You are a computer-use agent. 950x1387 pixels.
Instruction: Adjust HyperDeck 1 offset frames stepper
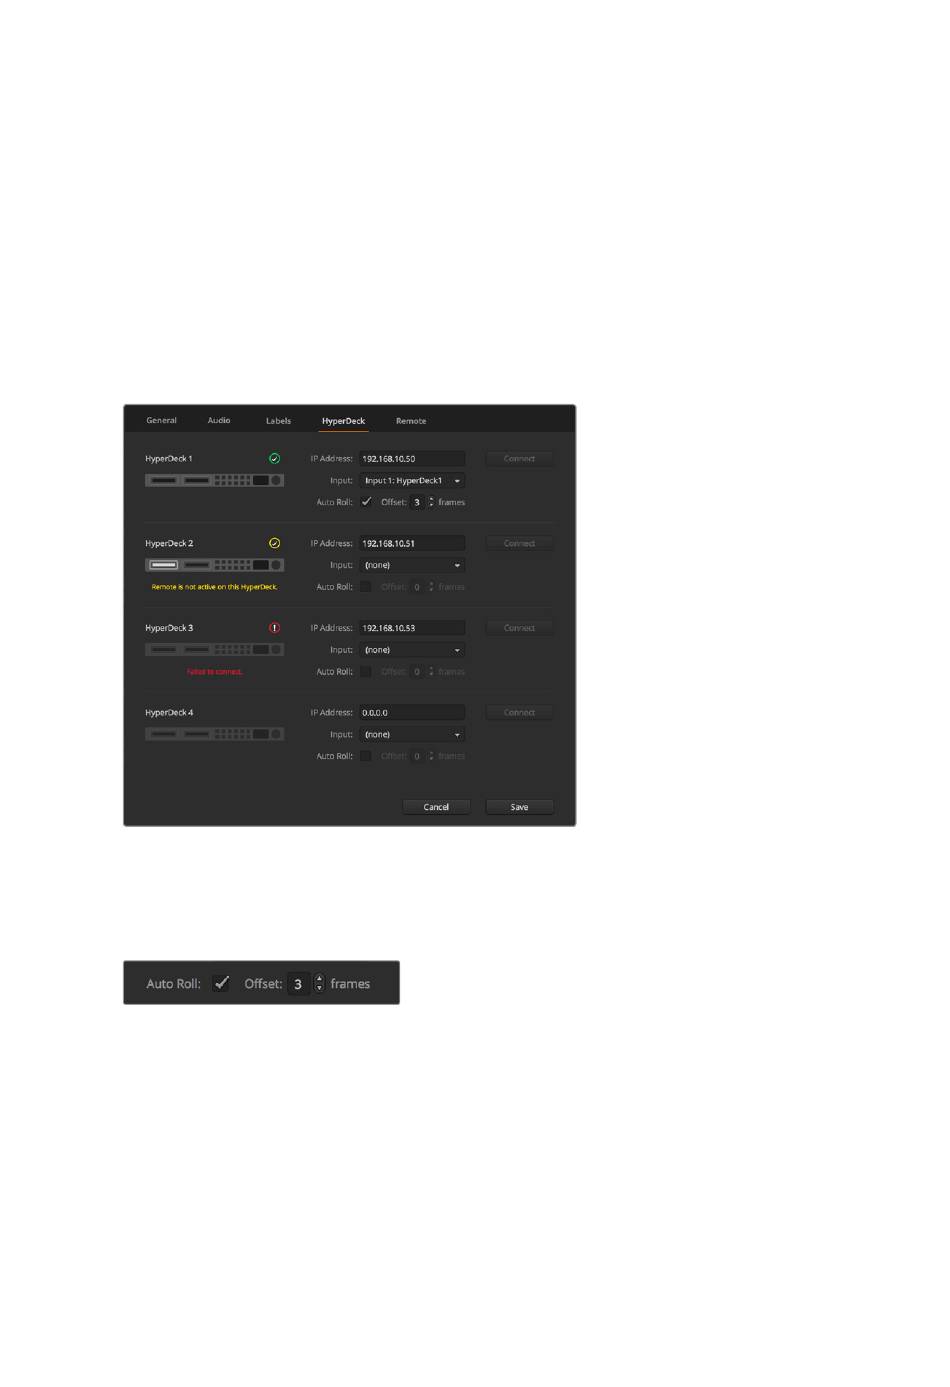pyautogui.click(x=431, y=502)
